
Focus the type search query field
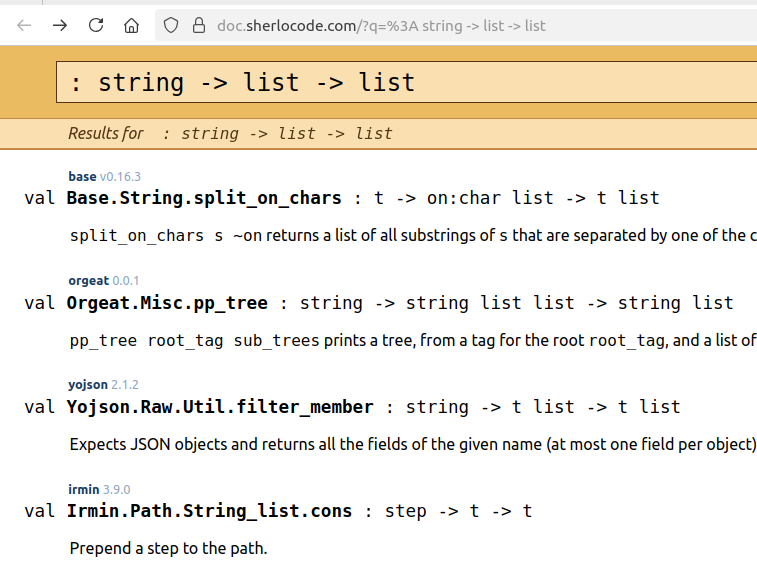400,82
